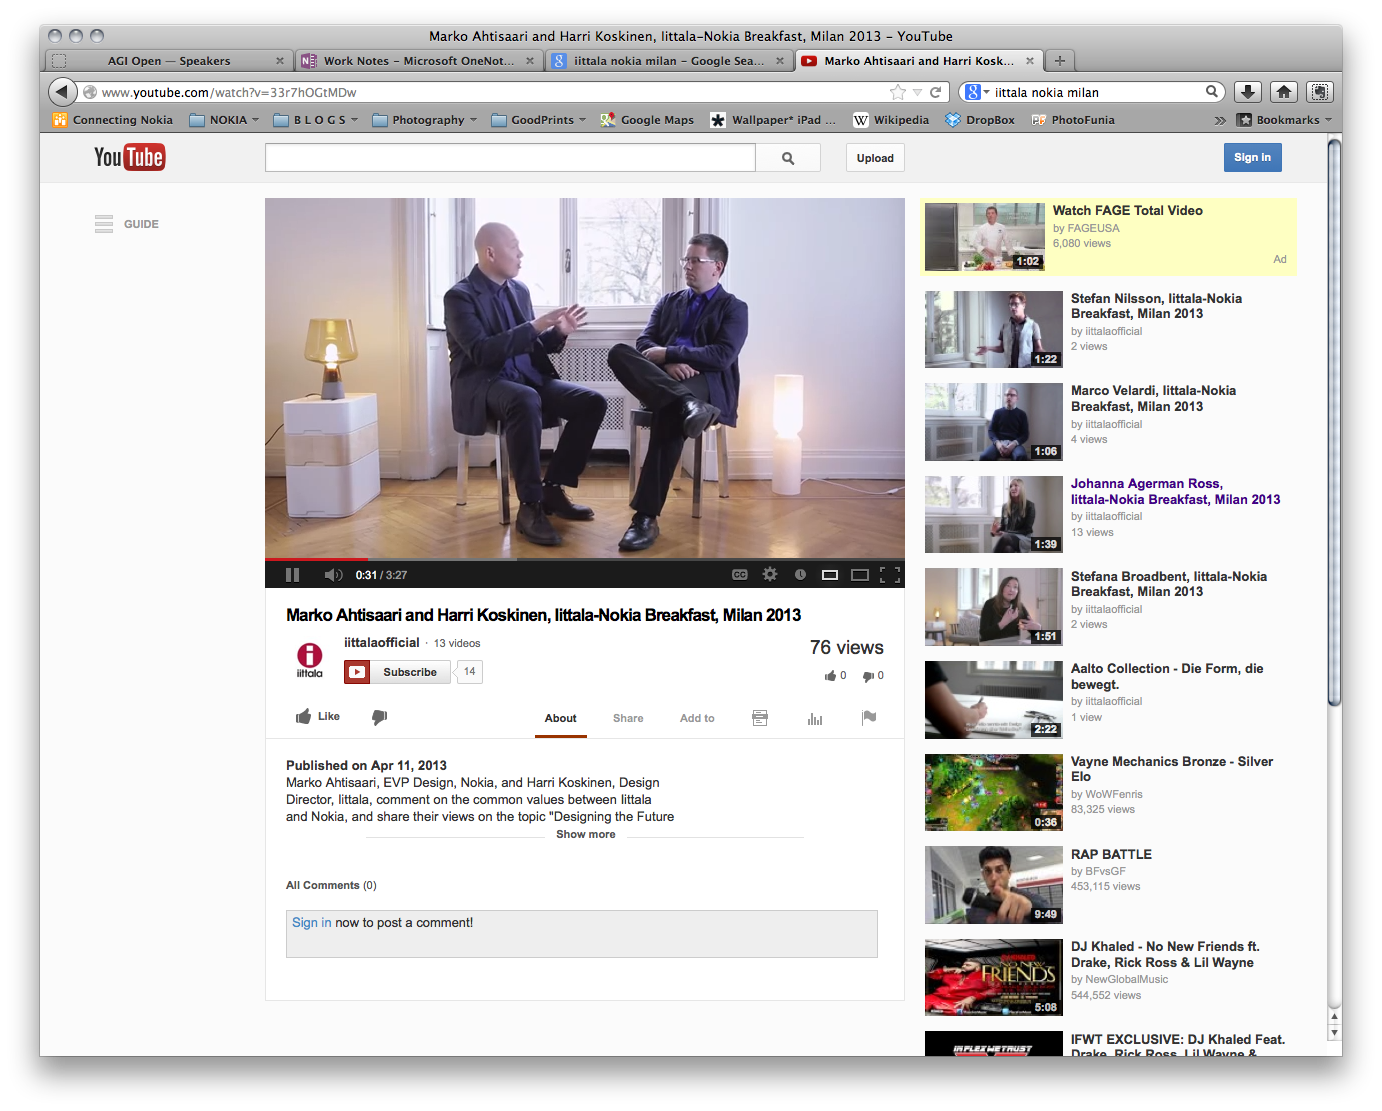Open the video quality settings gear
The height and width of the screenshot is (1111, 1382).
(769, 574)
